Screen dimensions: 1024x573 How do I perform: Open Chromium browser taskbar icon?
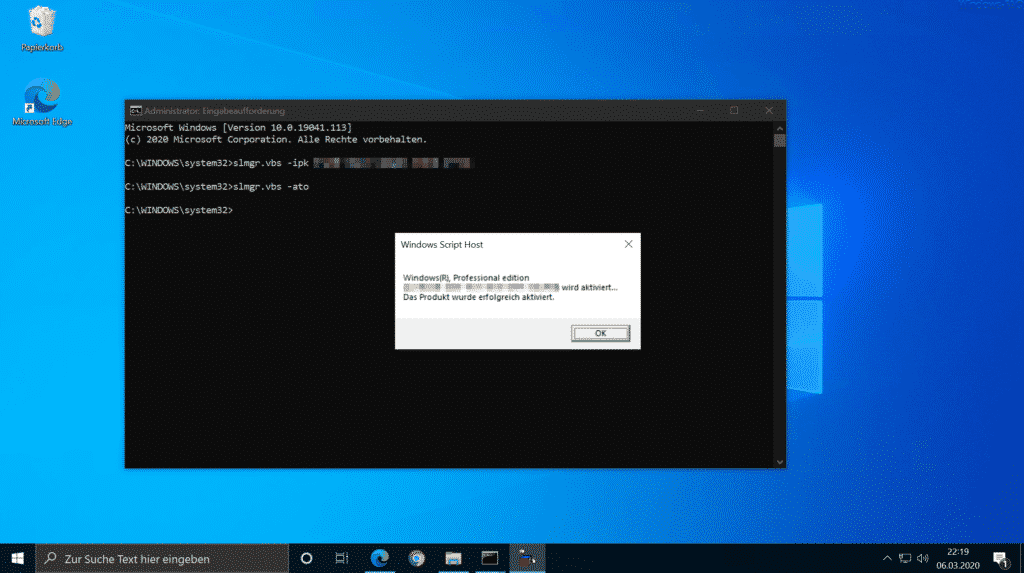click(416, 559)
